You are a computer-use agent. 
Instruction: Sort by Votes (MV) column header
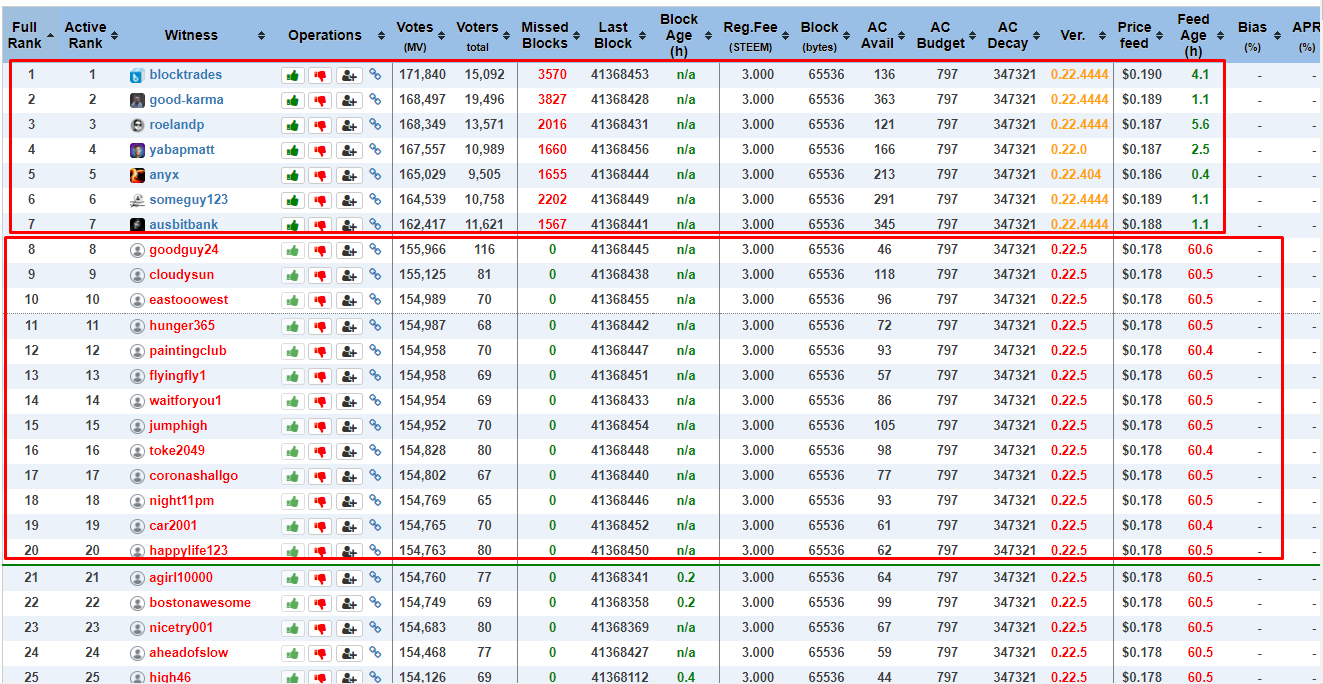(x=414, y=35)
